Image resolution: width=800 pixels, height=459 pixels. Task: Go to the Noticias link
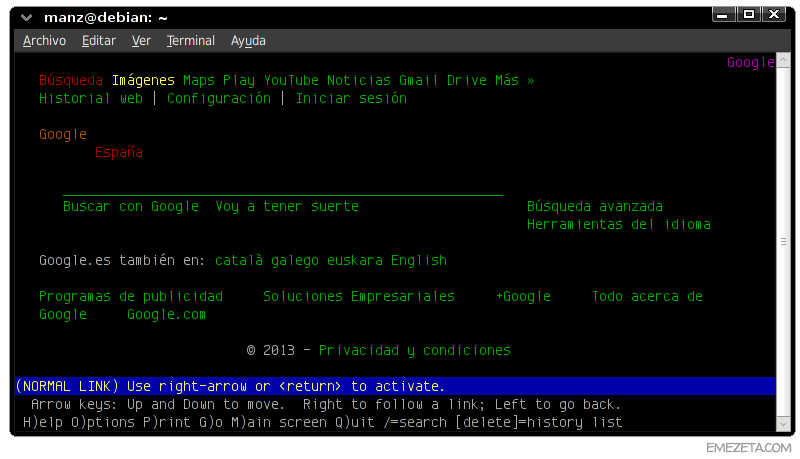359,81
